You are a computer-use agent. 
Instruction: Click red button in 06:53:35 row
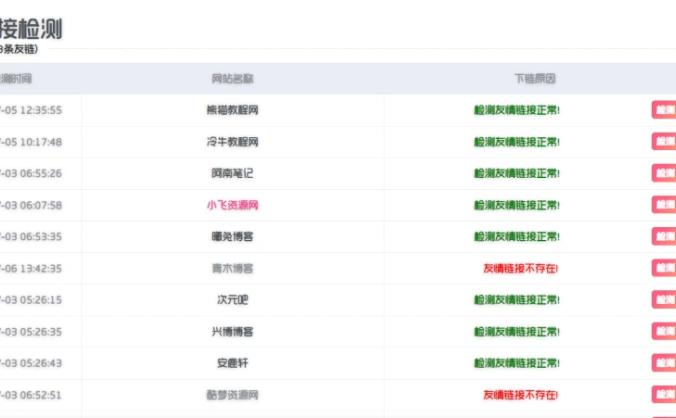pyautogui.click(x=664, y=236)
